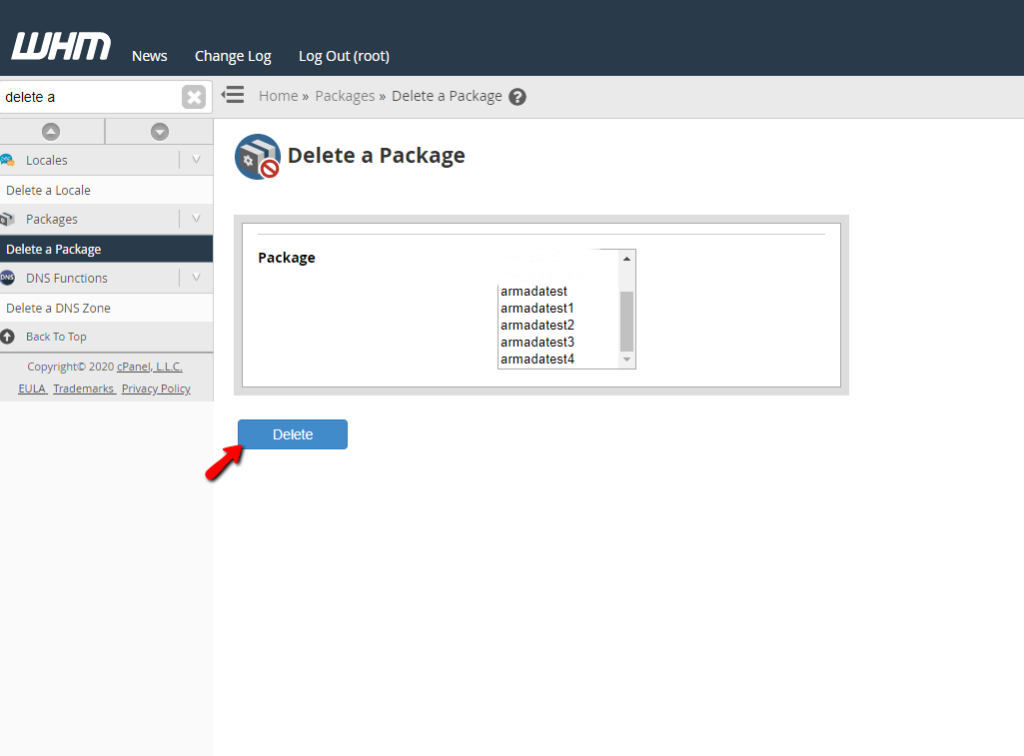Open the News menu item
This screenshot has width=1024, height=756.
point(150,56)
